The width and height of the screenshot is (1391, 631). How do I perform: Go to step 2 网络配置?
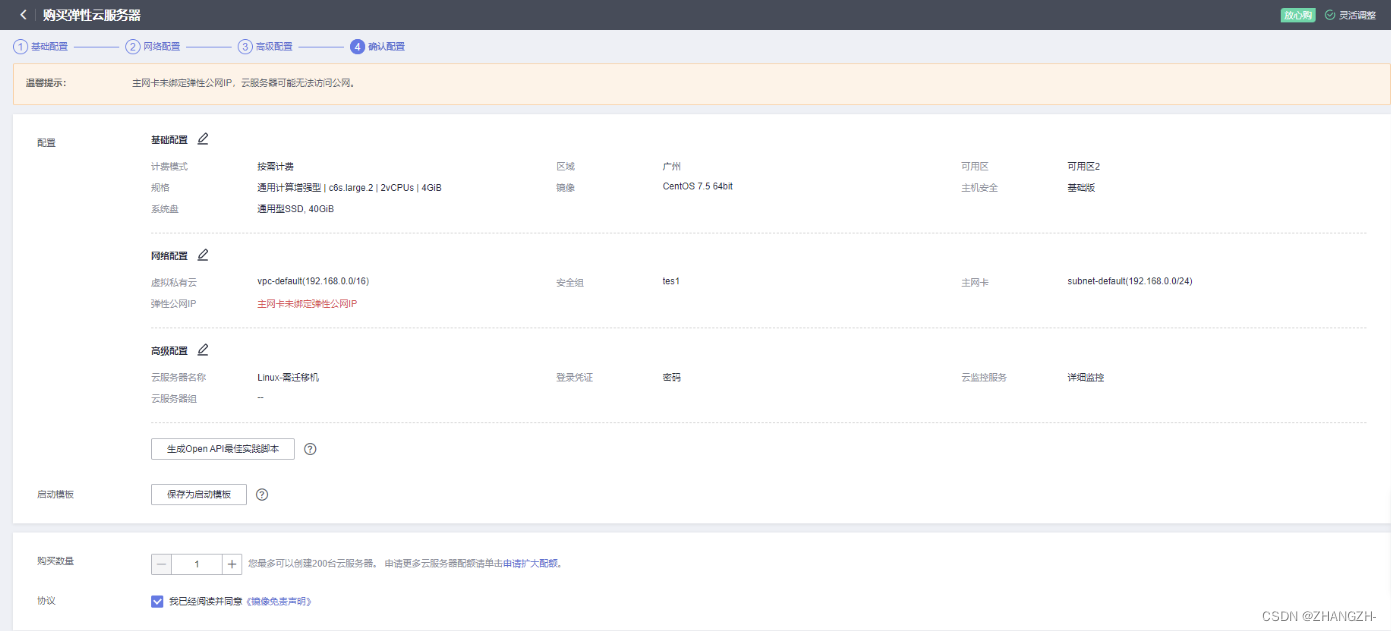coord(153,46)
